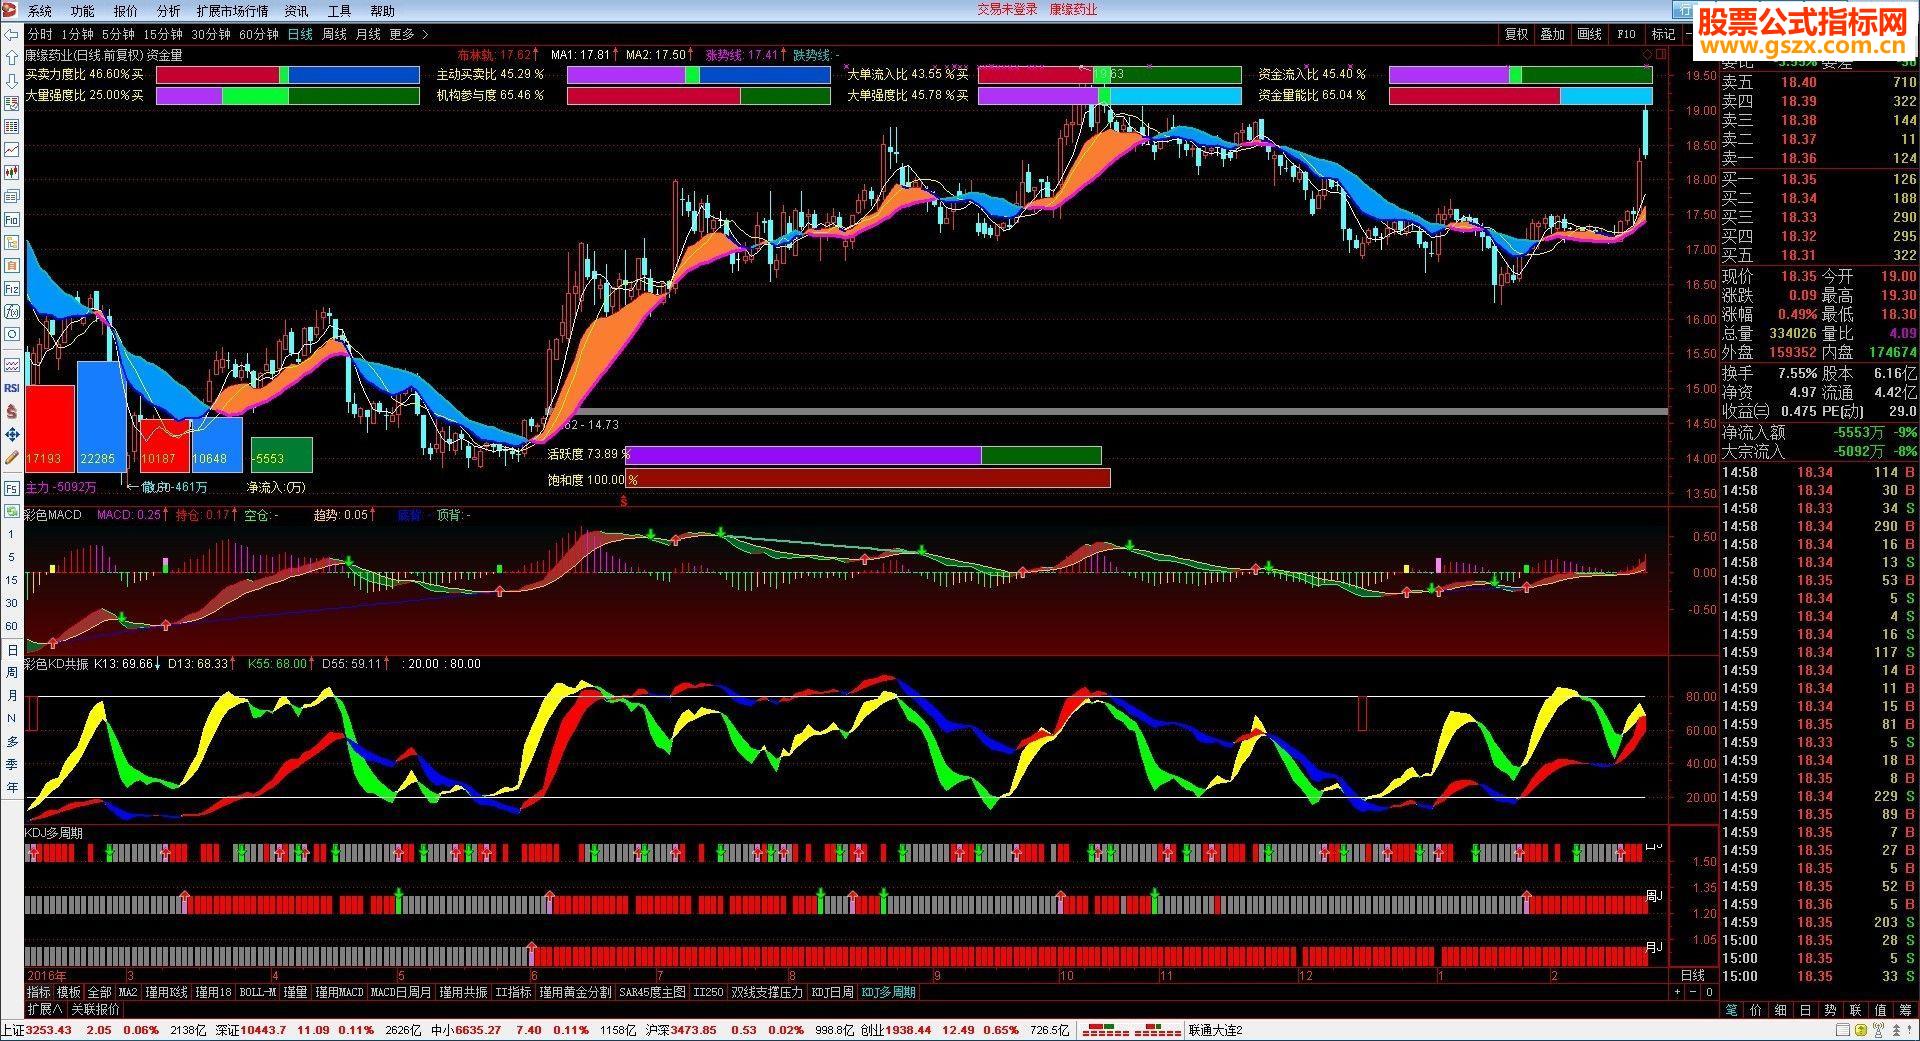Image resolution: width=1920 pixels, height=1041 pixels.
Task: Switch to the 周线 timeframe tab
Action: tap(334, 34)
